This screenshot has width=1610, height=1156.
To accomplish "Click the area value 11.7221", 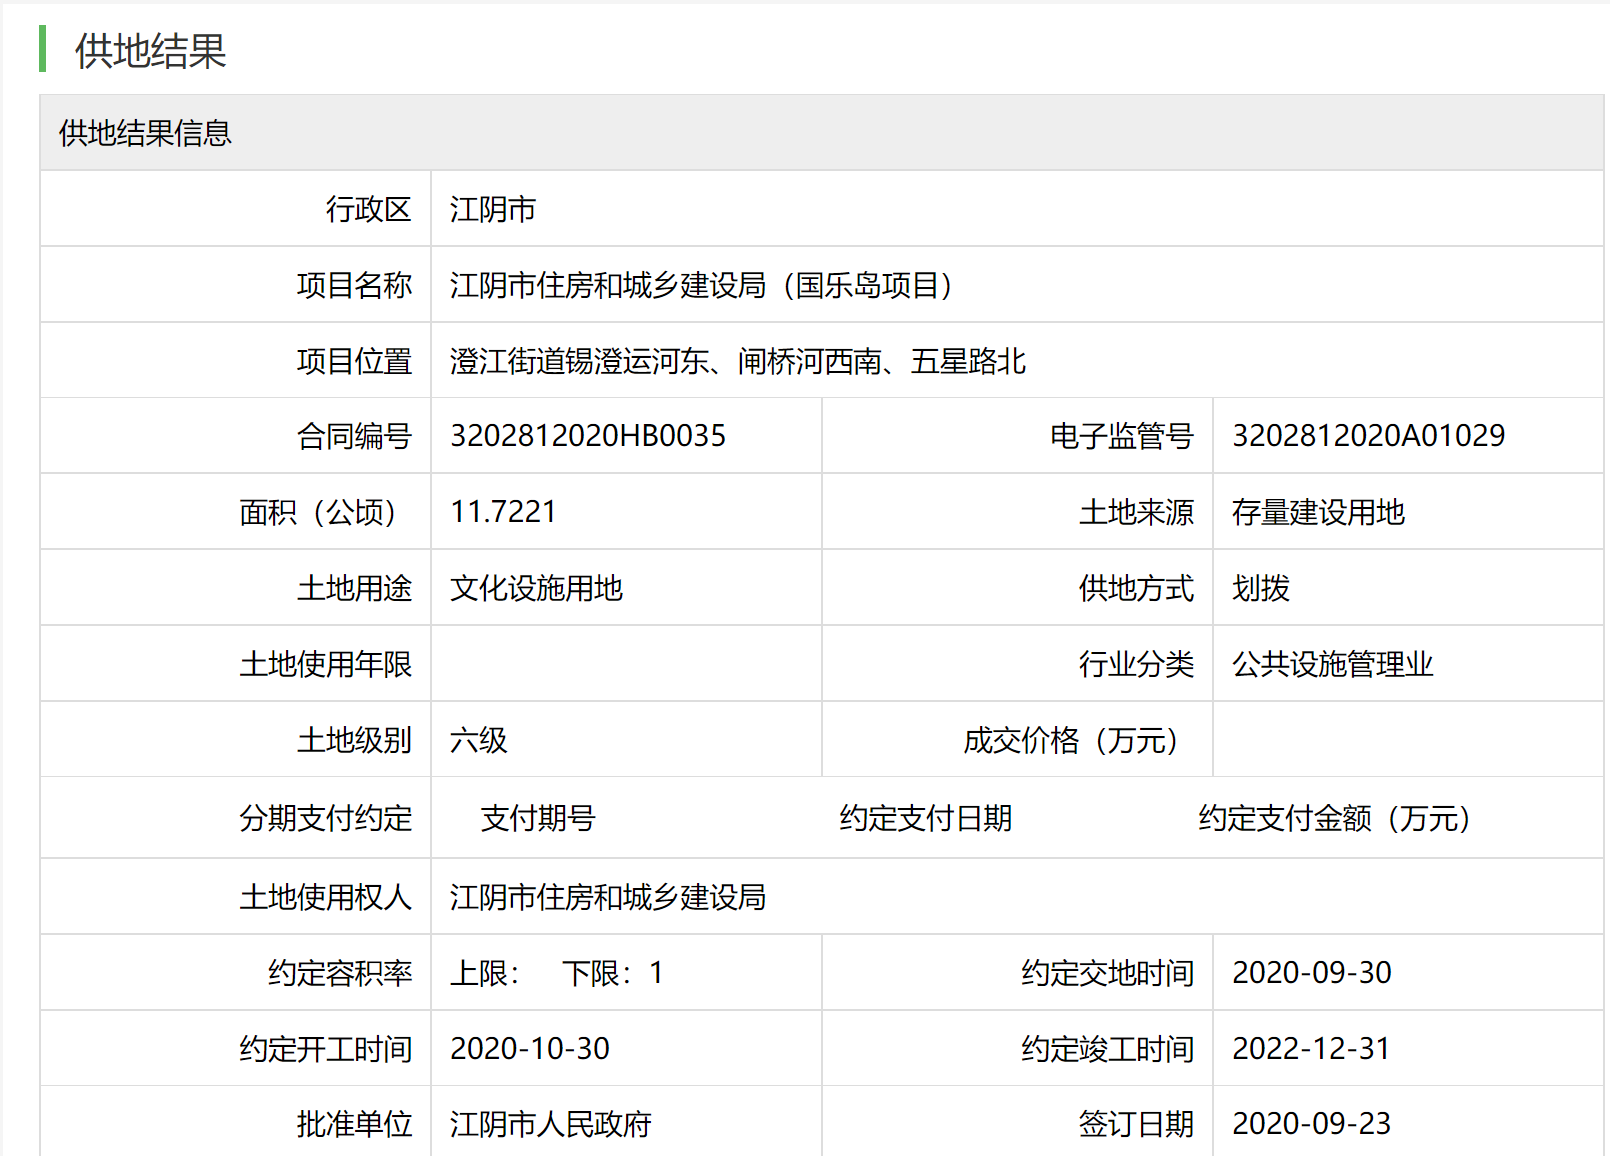I will click(503, 512).
